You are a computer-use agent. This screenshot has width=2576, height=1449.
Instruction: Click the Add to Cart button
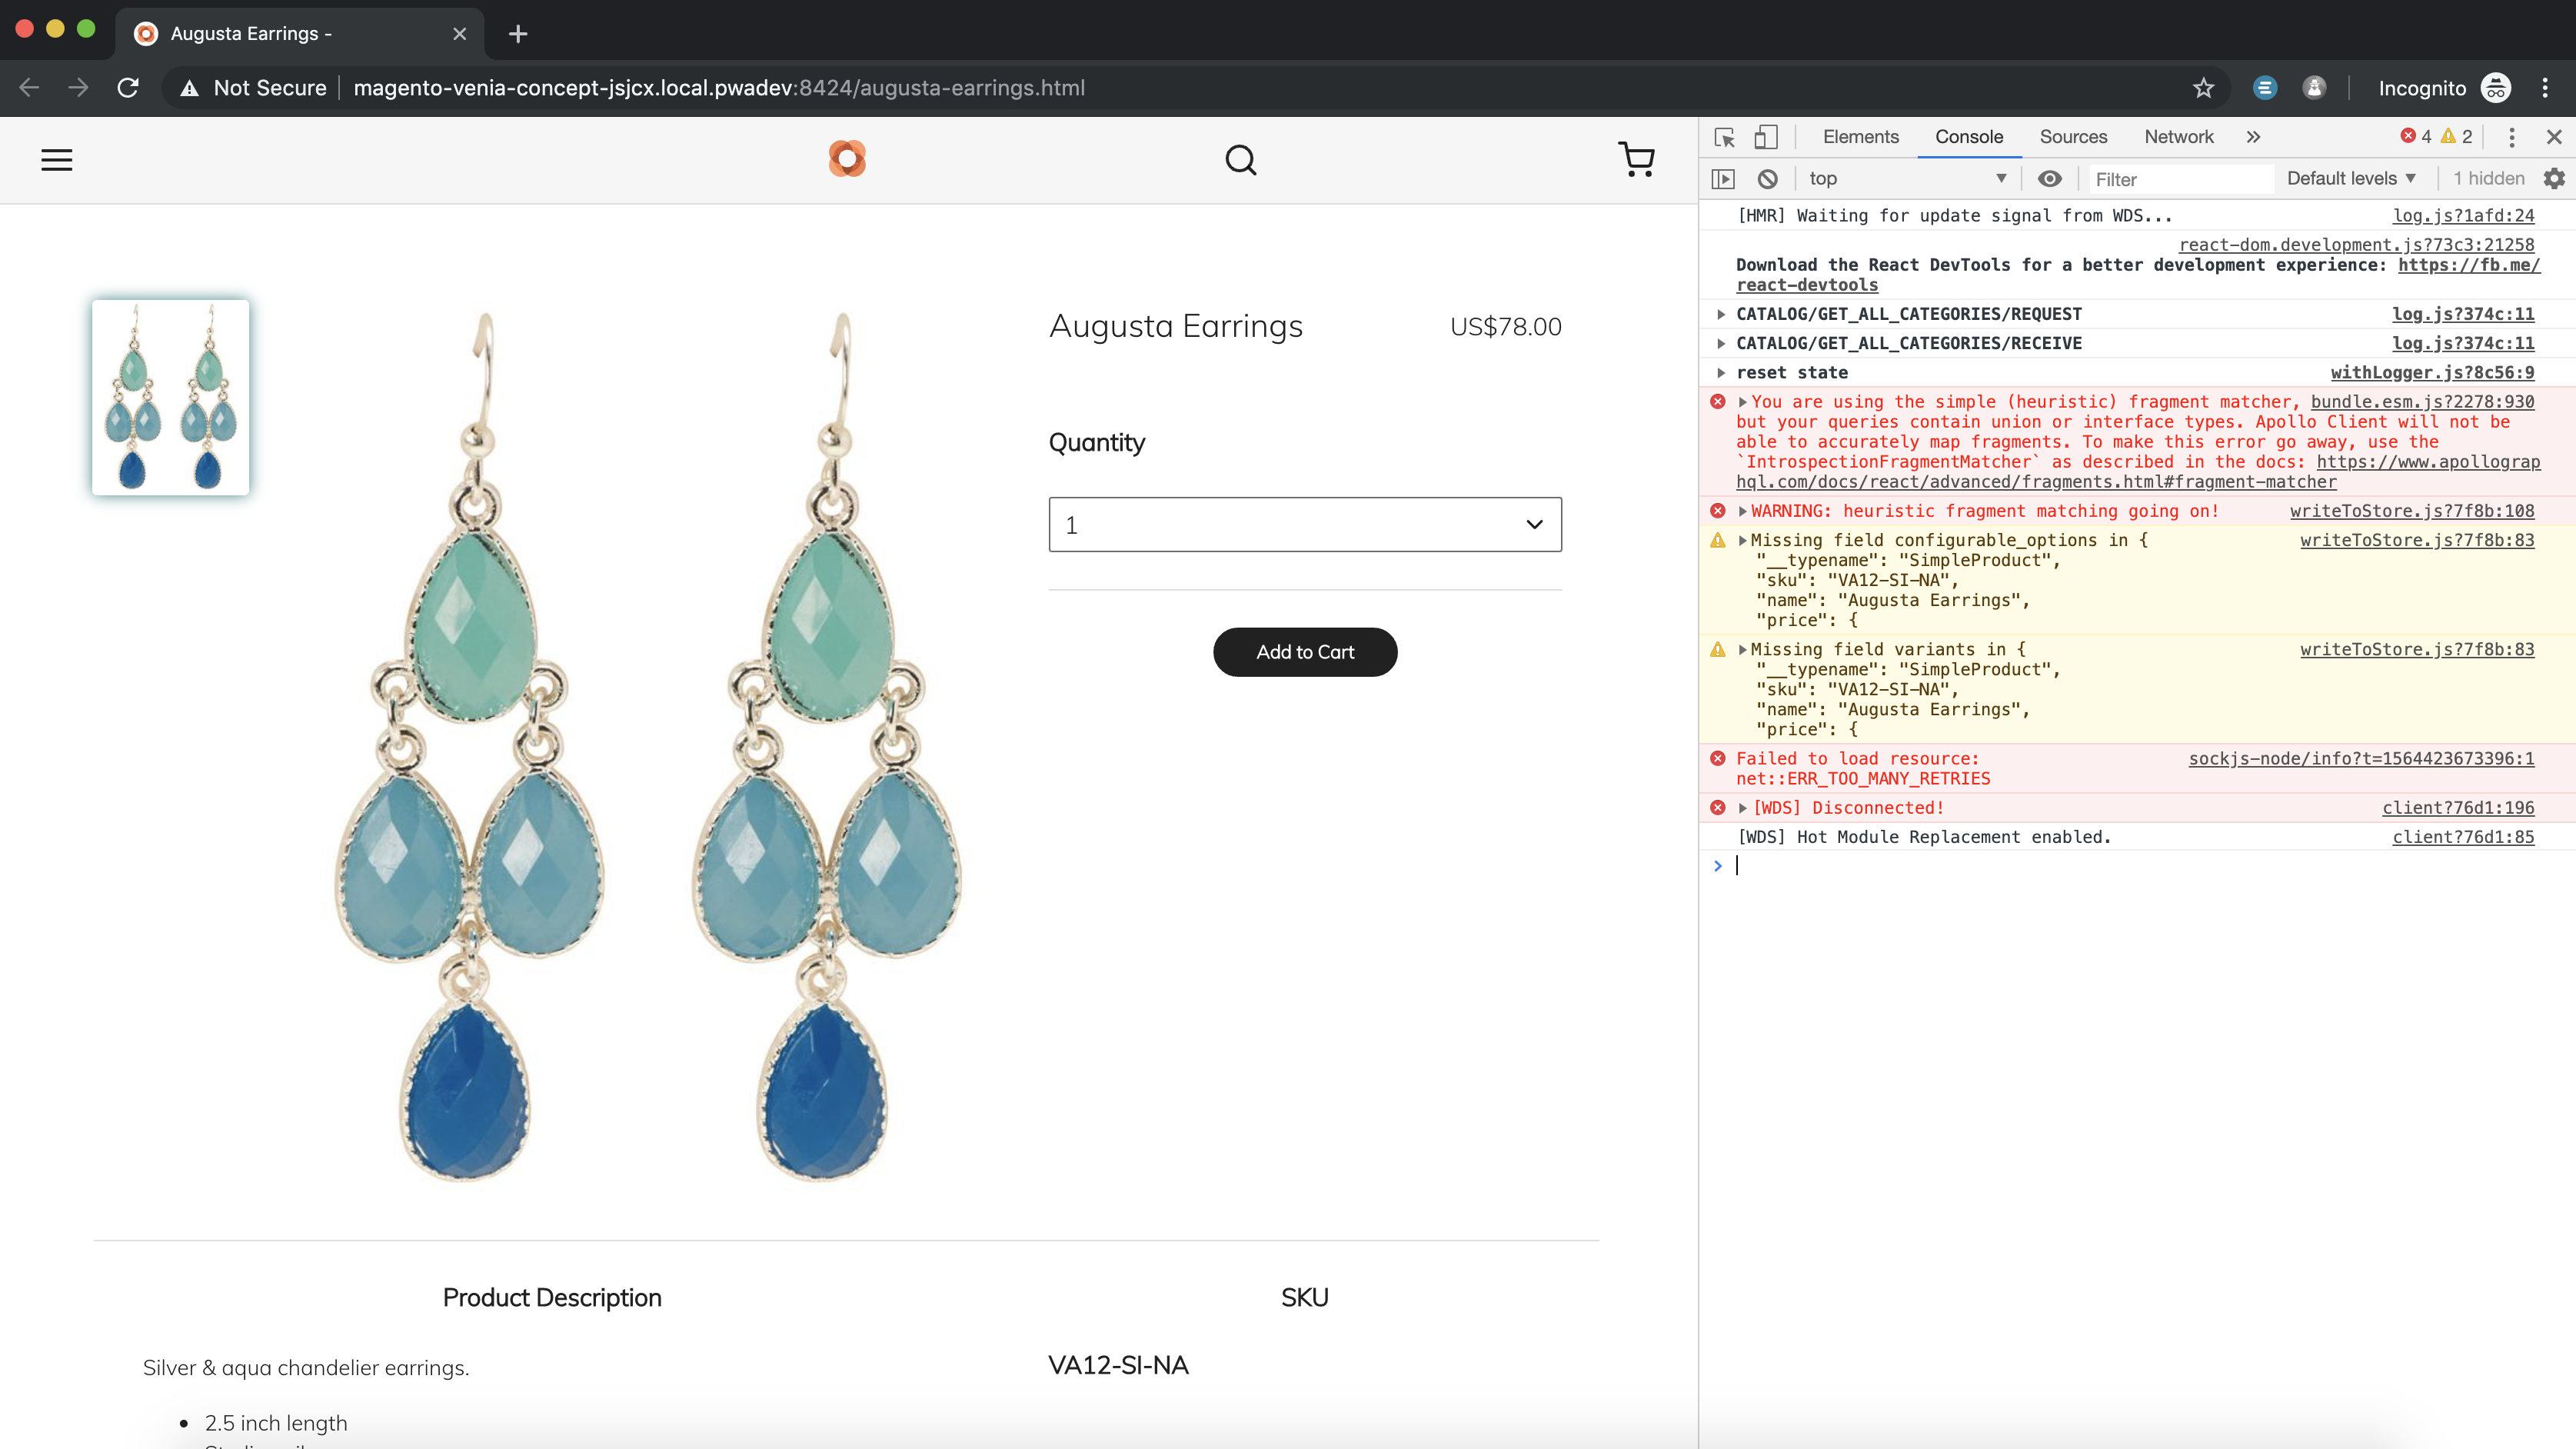(x=1304, y=651)
